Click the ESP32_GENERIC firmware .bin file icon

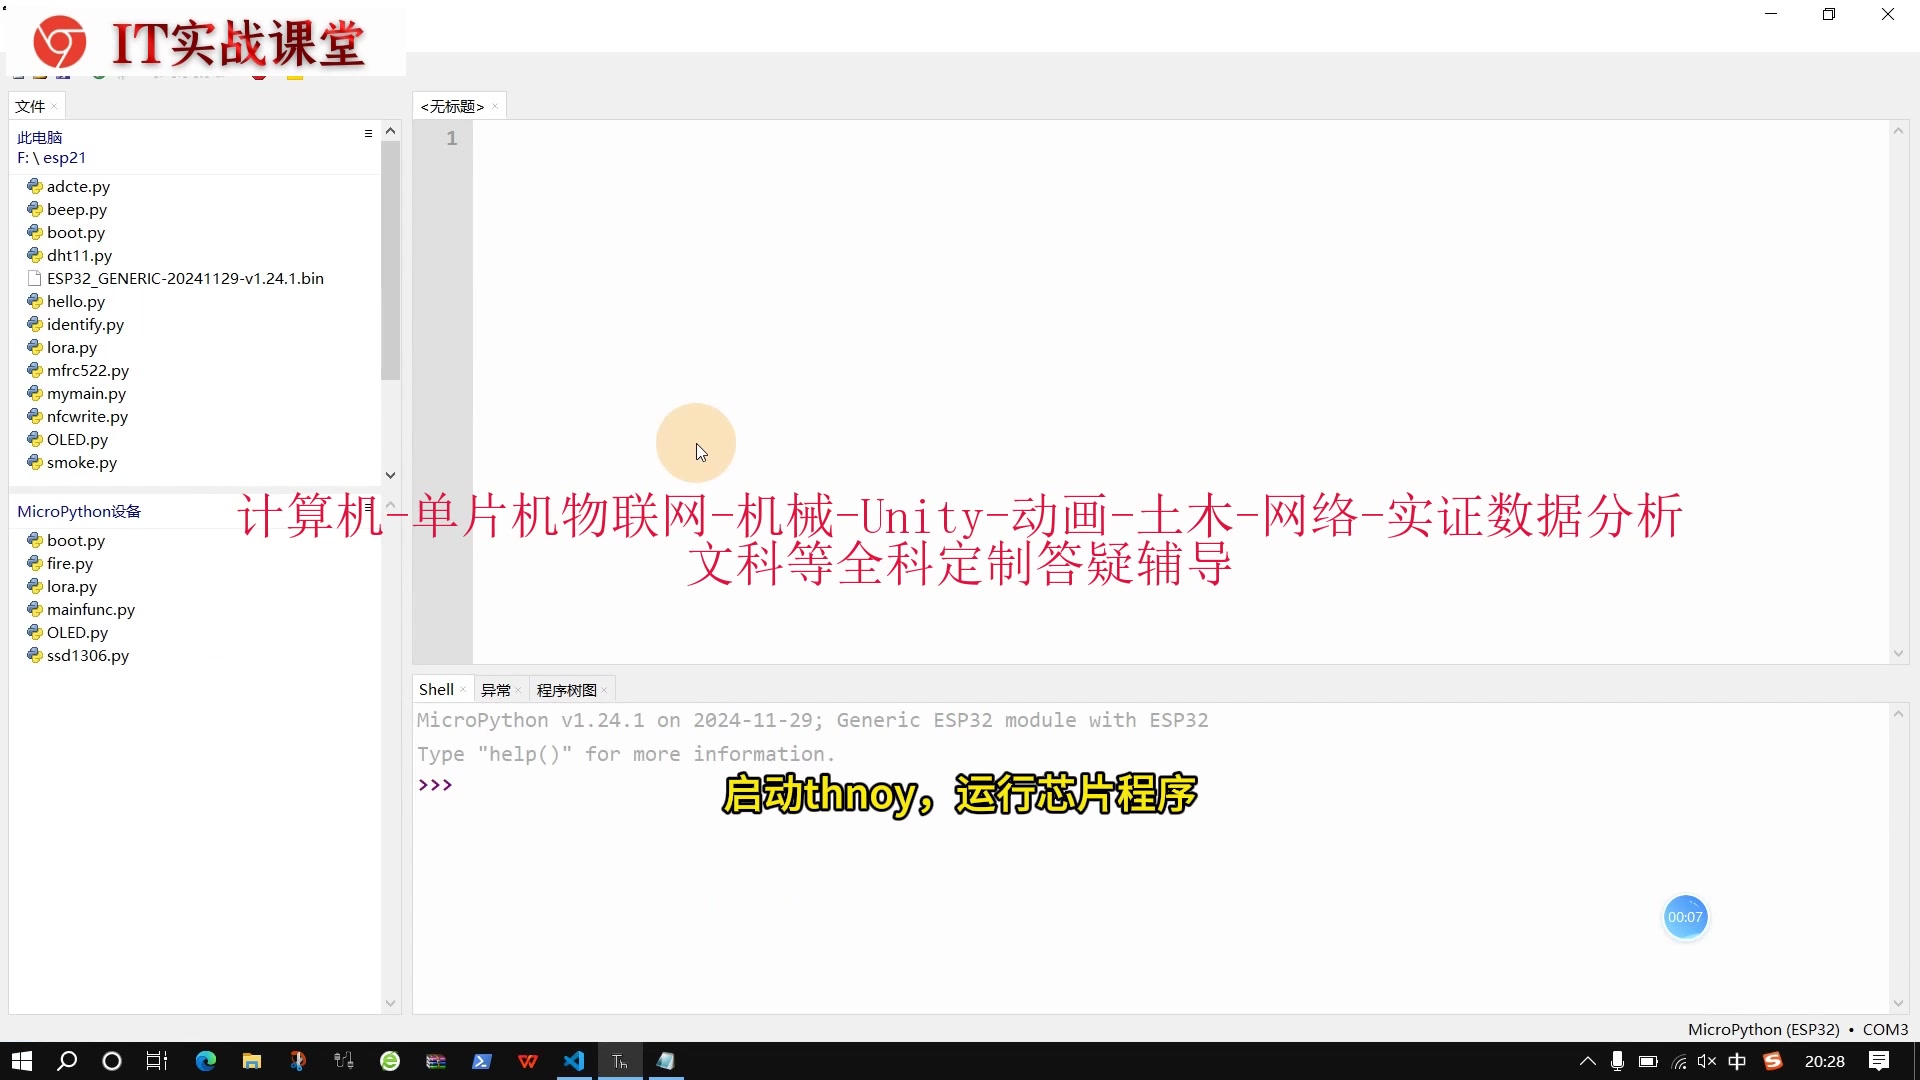point(35,278)
